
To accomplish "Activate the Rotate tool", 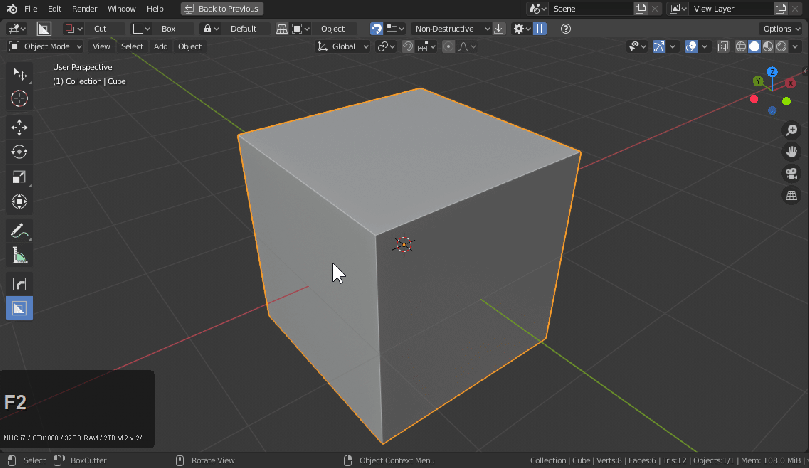I will click(x=19, y=152).
